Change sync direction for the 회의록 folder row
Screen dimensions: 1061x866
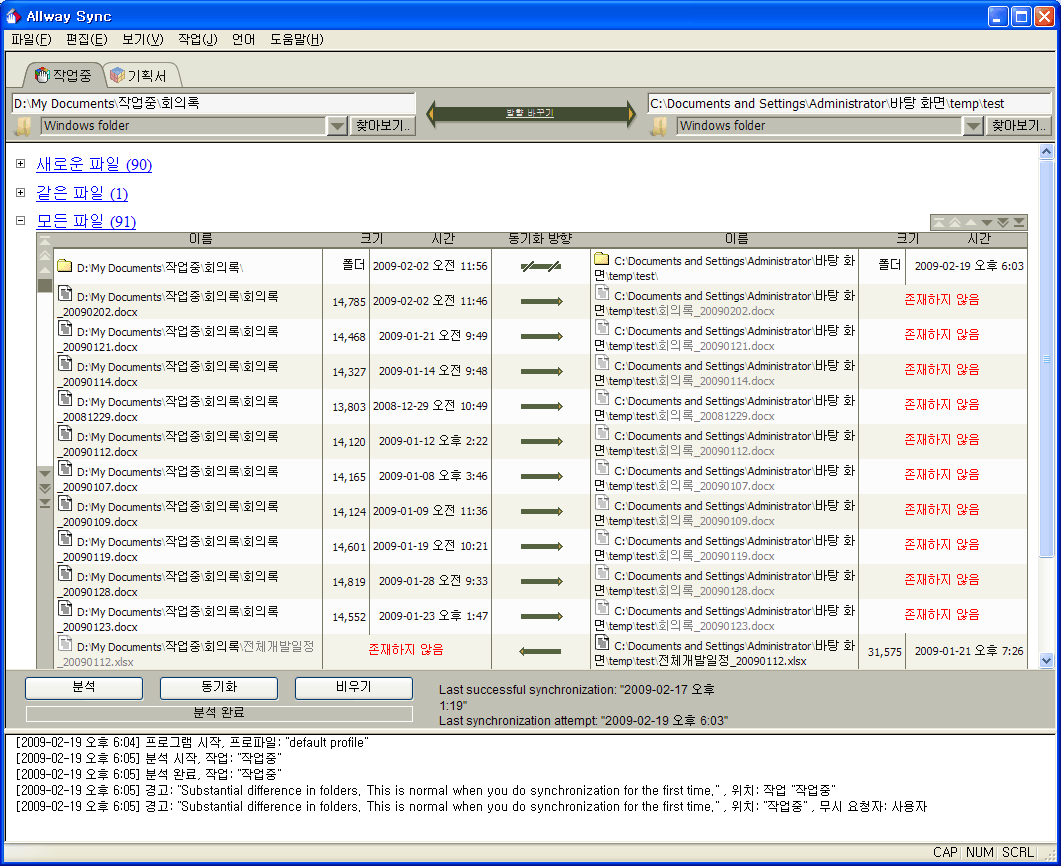541,267
